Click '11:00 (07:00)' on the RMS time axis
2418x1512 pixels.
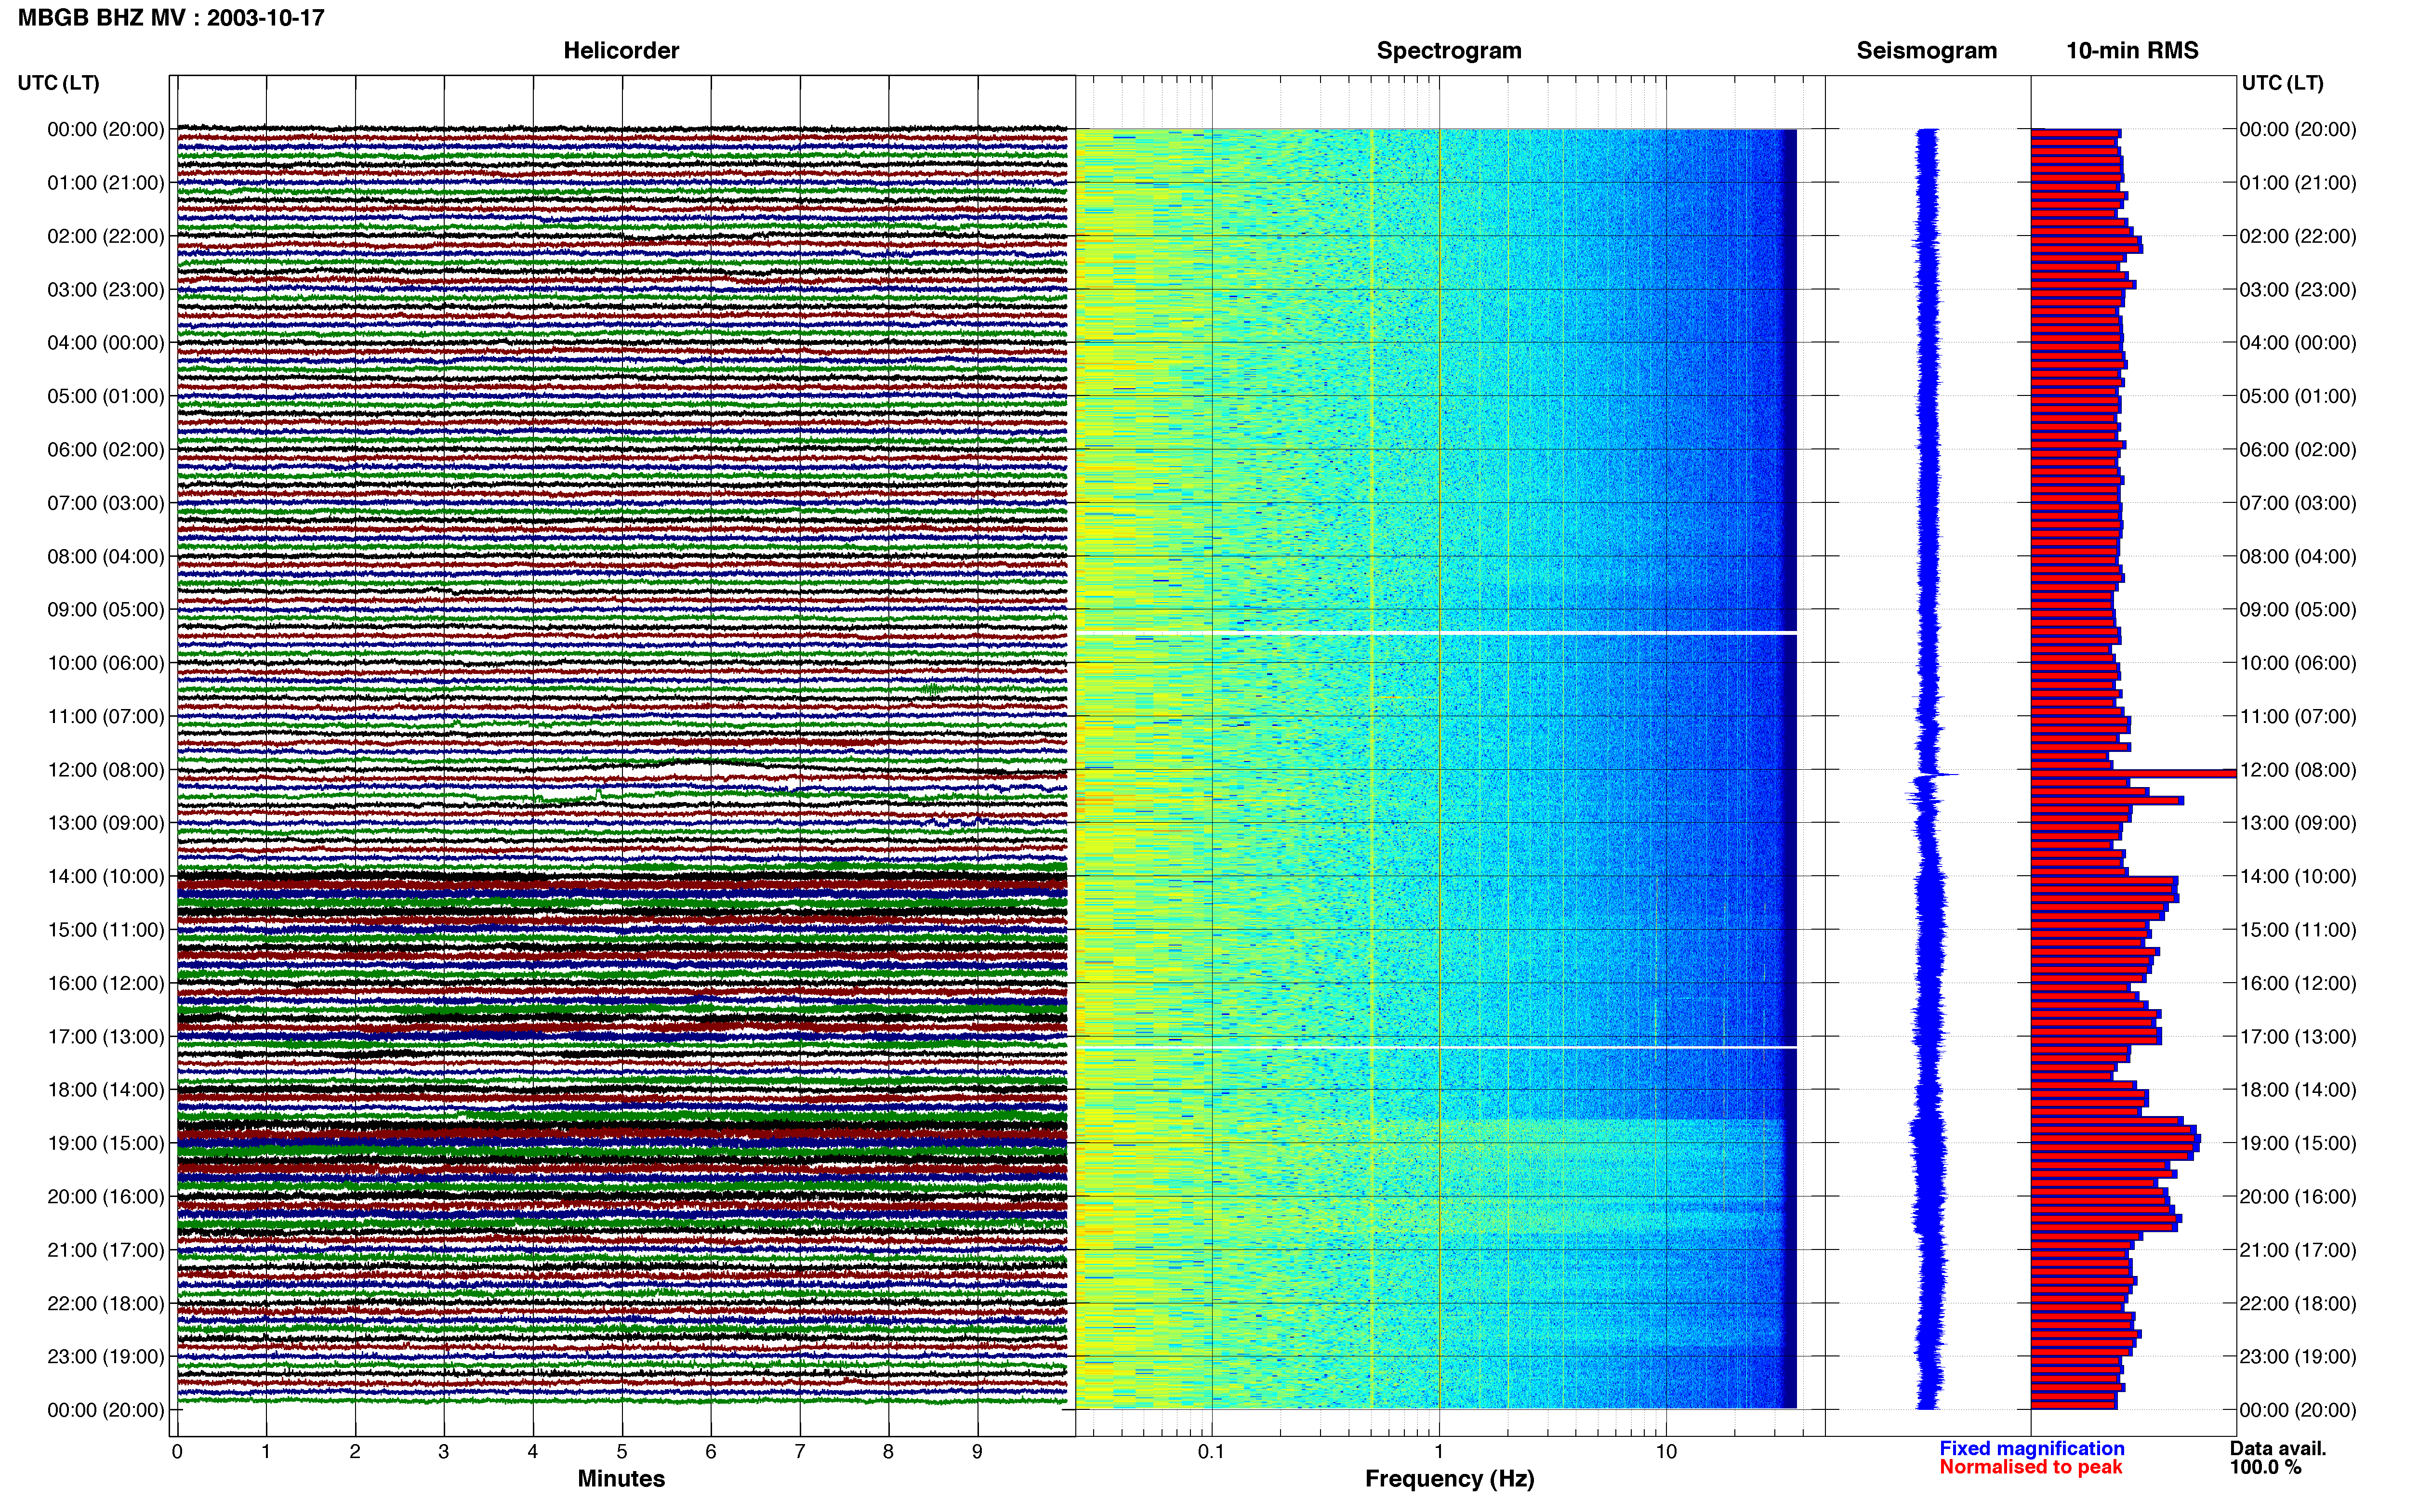click(x=2298, y=717)
